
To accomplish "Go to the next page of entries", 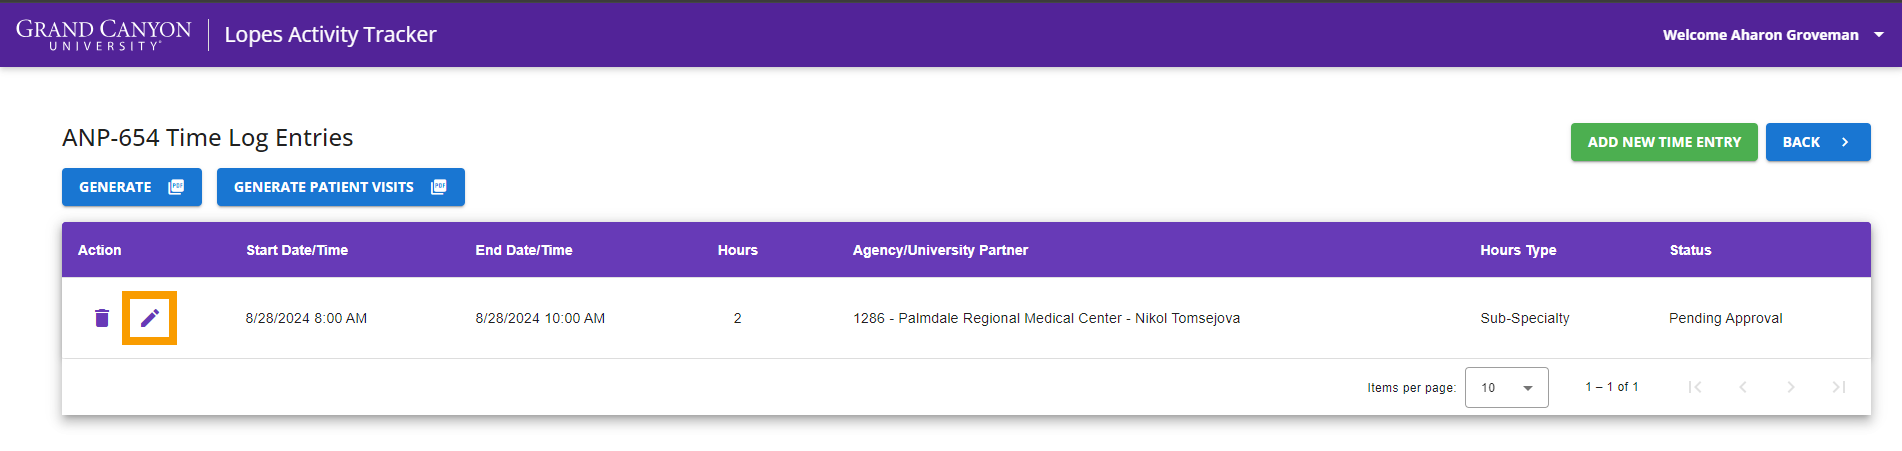I will click(1790, 387).
